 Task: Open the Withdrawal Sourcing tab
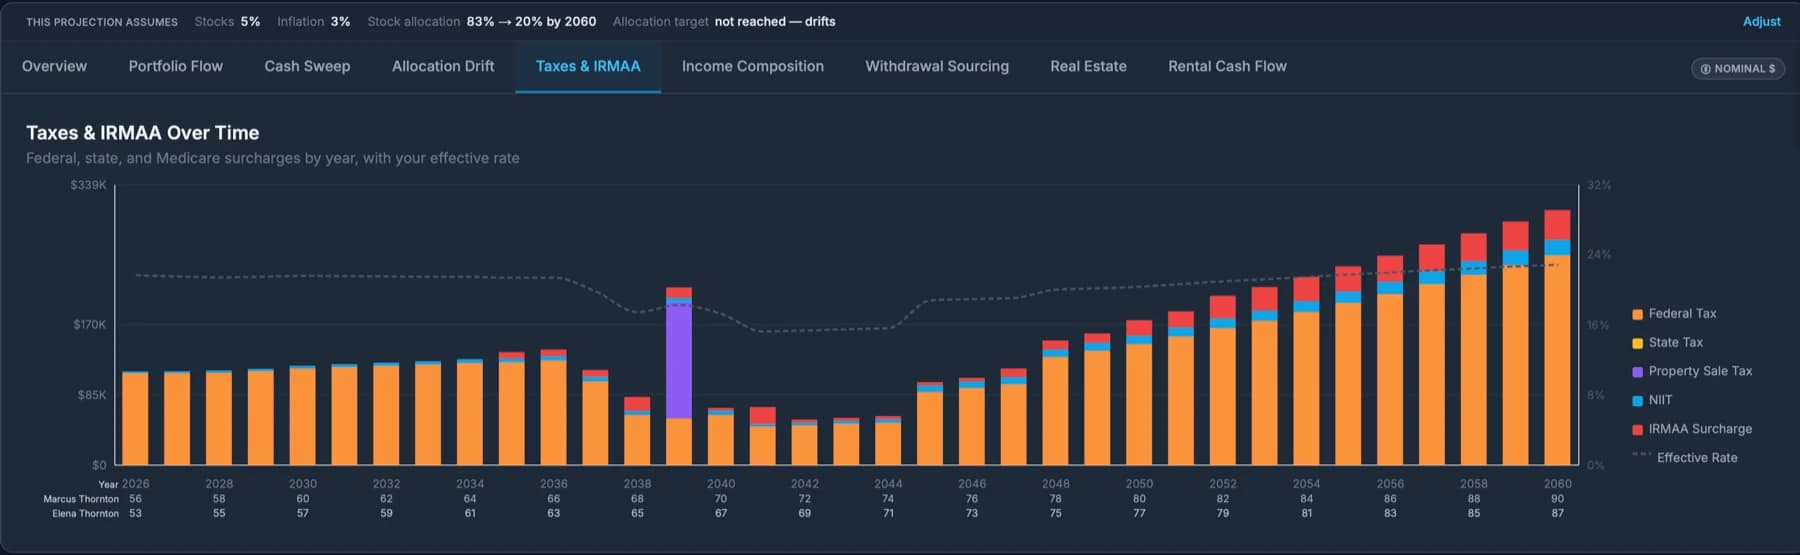pyautogui.click(x=937, y=66)
